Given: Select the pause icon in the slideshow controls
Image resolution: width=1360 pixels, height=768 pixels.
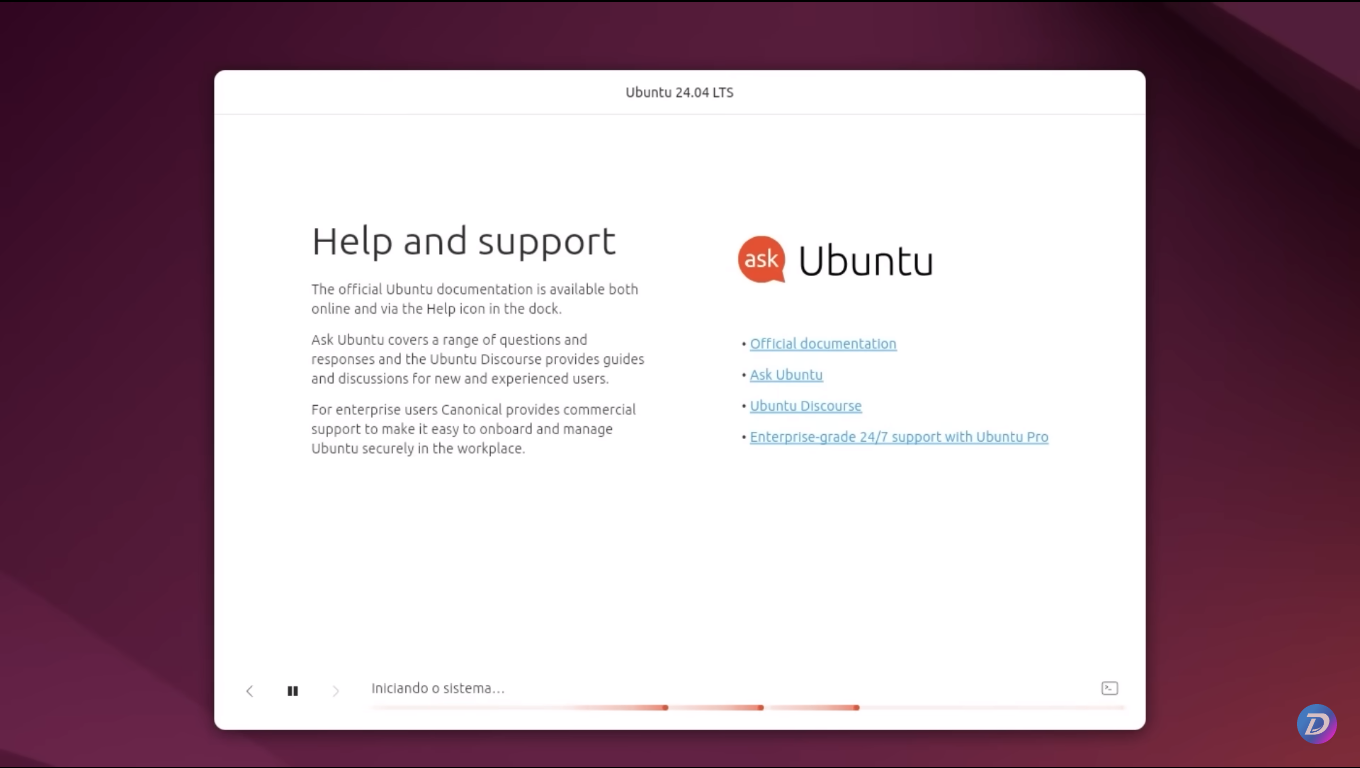Looking at the screenshot, I should [x=293, y=690].
